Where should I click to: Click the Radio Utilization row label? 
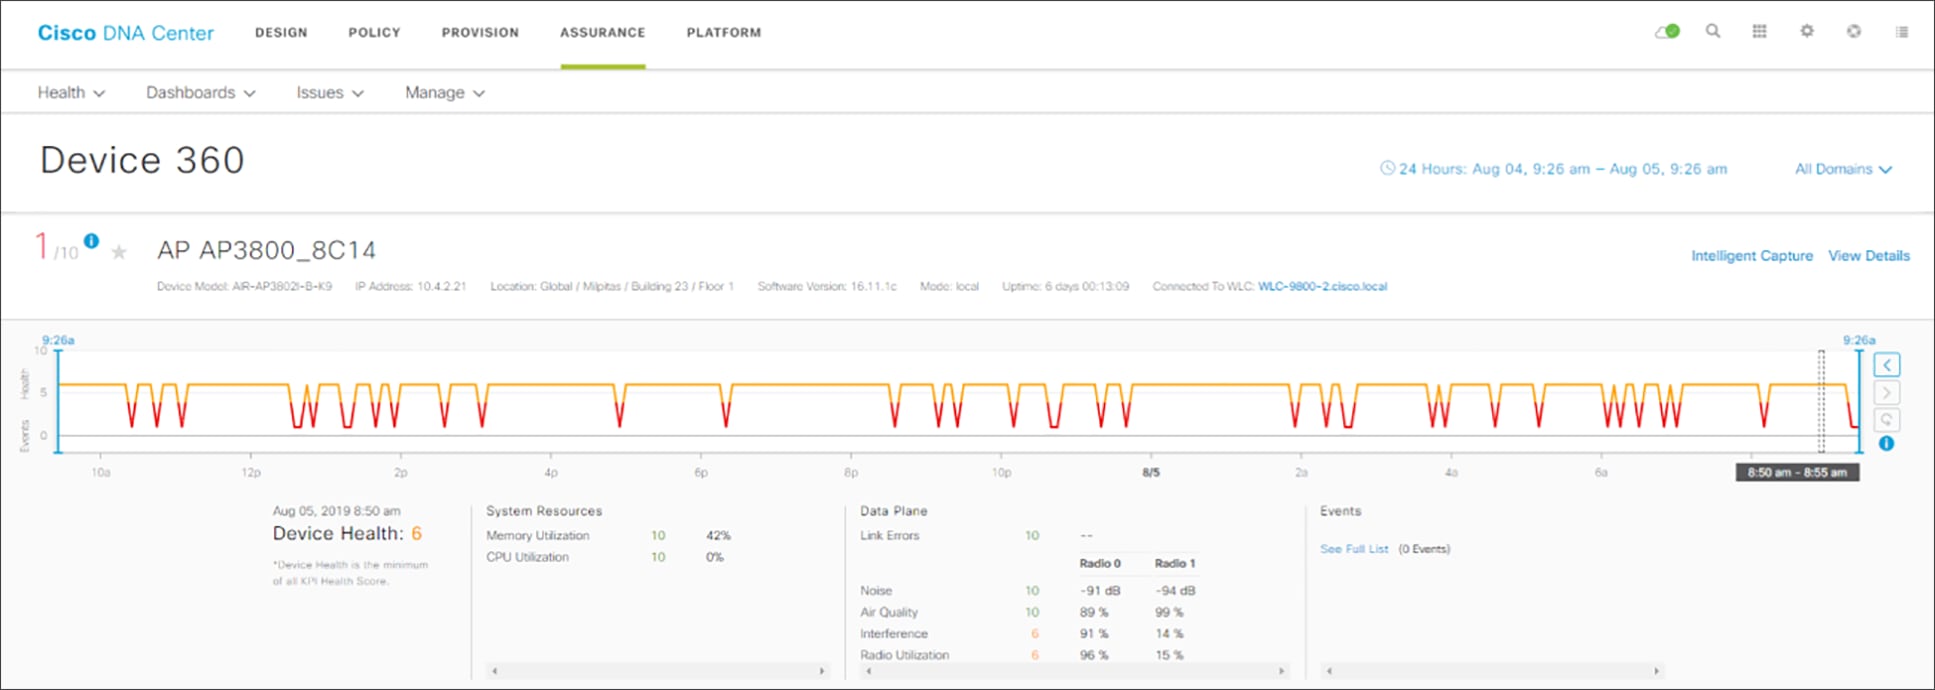click(x=905, y=655)
